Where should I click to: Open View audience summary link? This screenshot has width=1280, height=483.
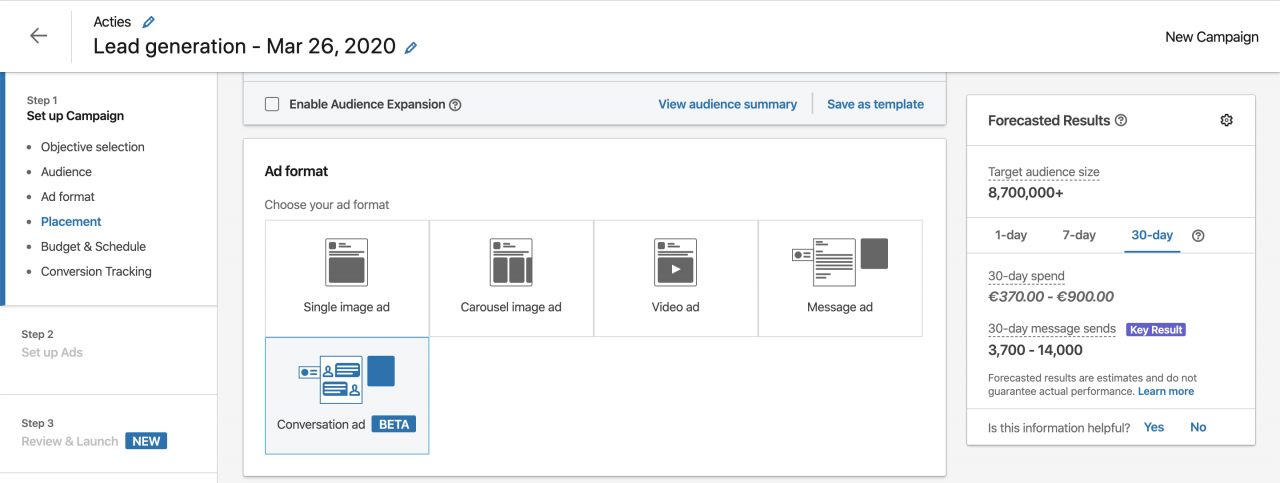click(x=727, y=104)
